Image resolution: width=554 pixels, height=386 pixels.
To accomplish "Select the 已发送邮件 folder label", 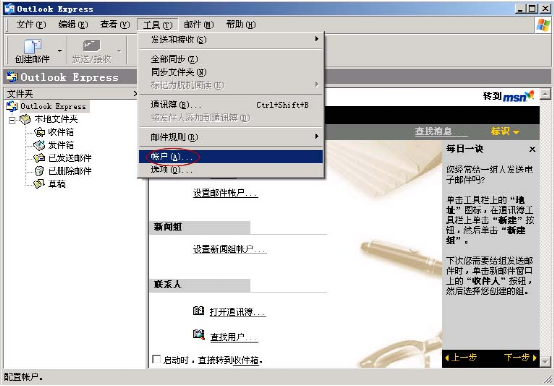I will 70,158.
